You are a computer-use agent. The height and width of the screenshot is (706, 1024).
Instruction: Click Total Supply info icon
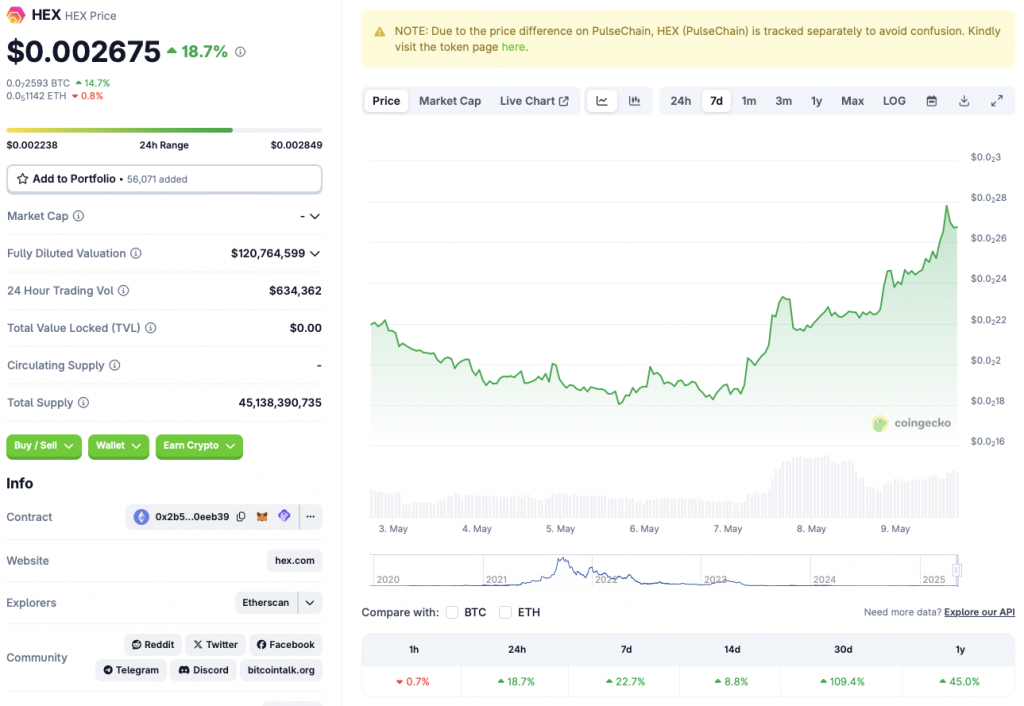[84, 402]
